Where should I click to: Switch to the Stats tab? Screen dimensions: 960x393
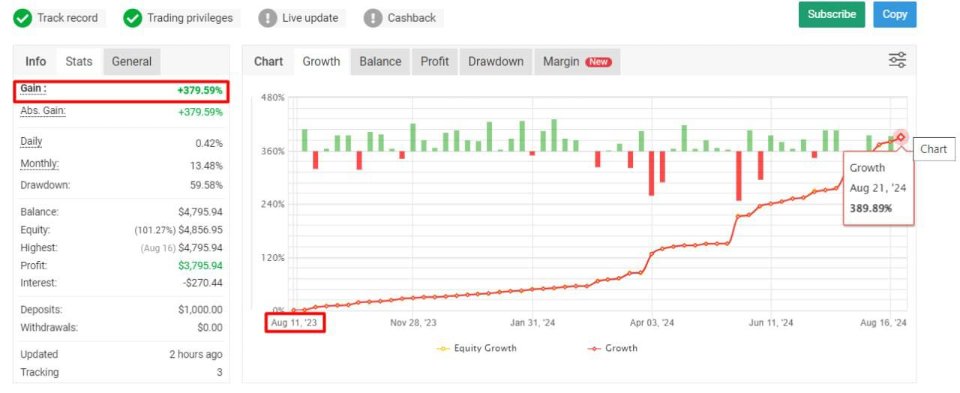pos(79,61)
